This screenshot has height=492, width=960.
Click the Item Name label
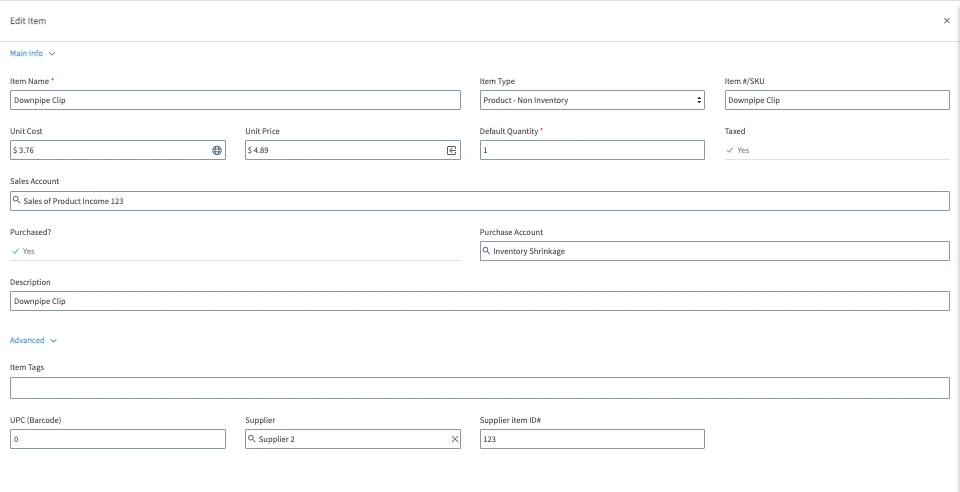[x=29, y=81]
